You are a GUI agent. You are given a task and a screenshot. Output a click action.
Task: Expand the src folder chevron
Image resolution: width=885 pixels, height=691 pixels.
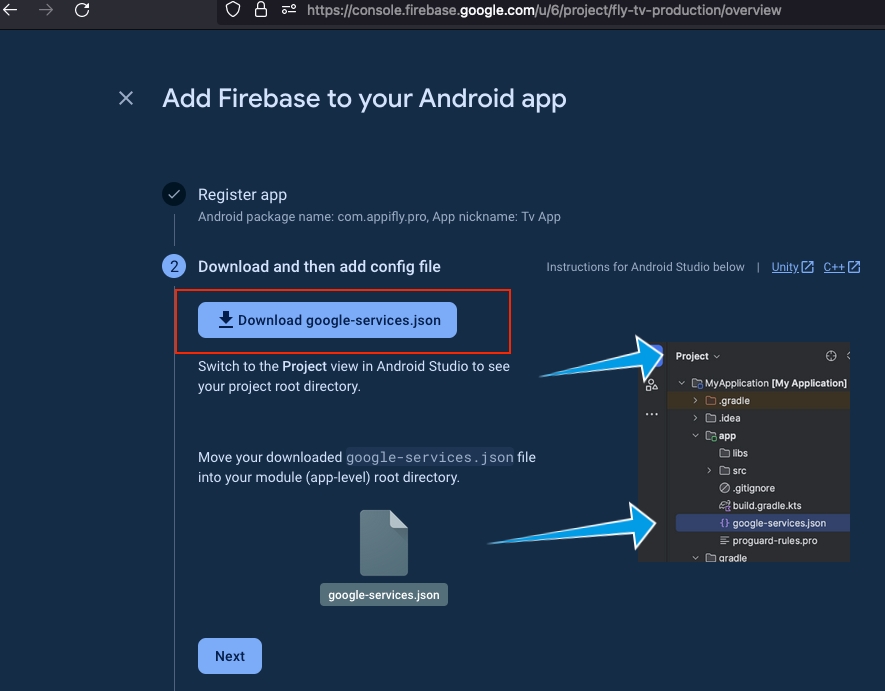[x=709, y=471]
